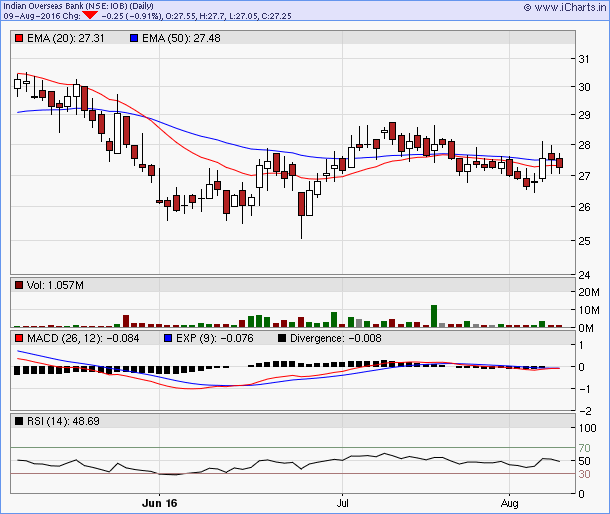610x514 pixels.
Task: Click the 25 price axis label
Action: tap(584, 241)
